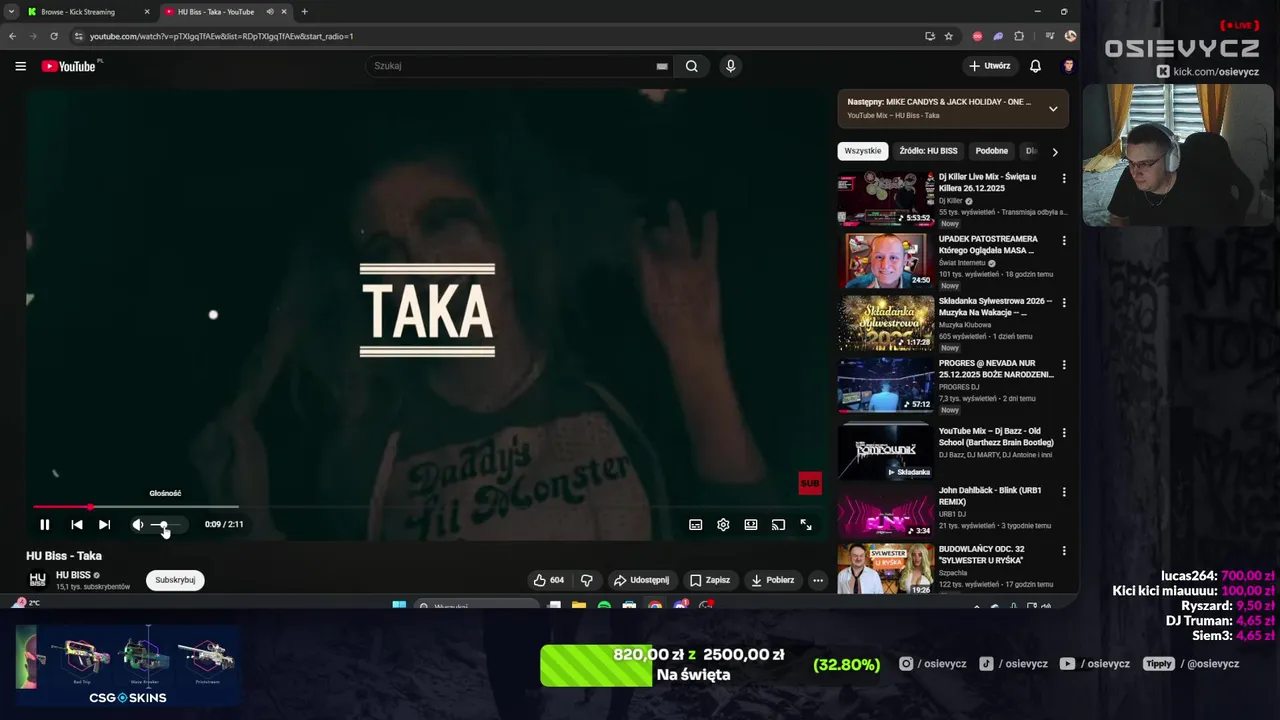Open the HU BISS channel avatar
The height and width of the screenshot is (720, 1280).
click(37, 579)
